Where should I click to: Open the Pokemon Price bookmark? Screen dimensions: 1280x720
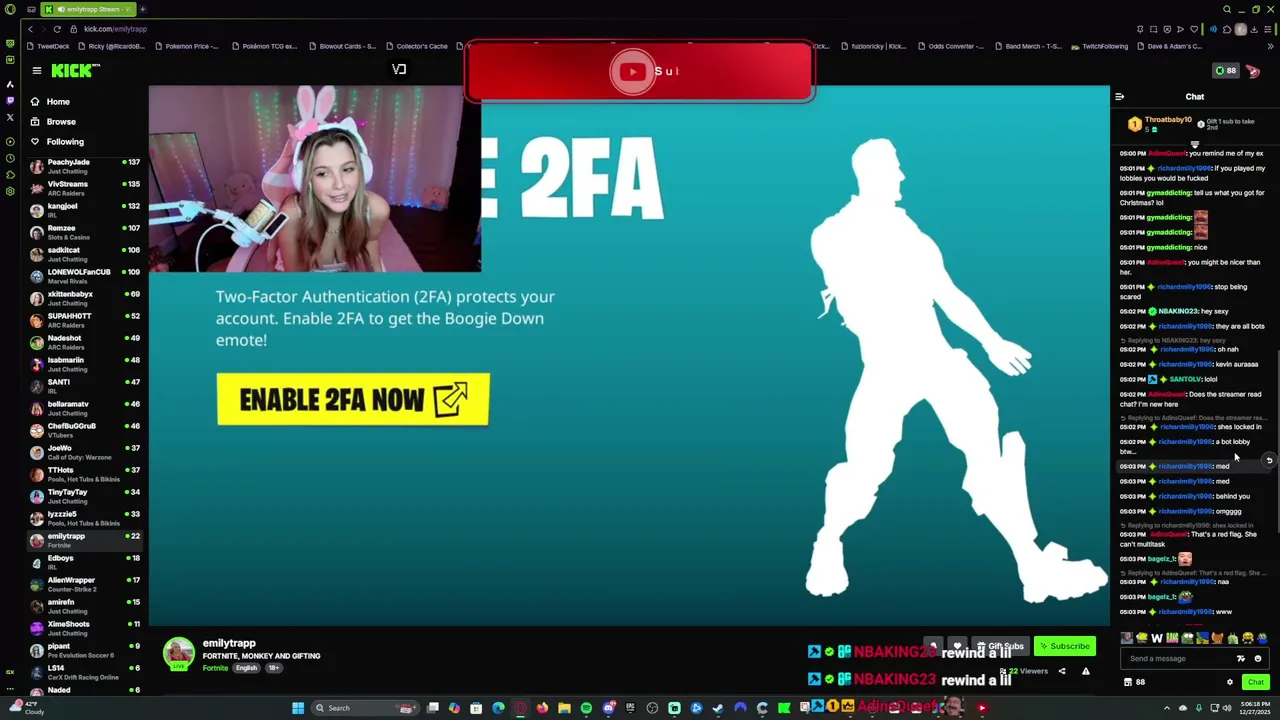tap(186, 46)
